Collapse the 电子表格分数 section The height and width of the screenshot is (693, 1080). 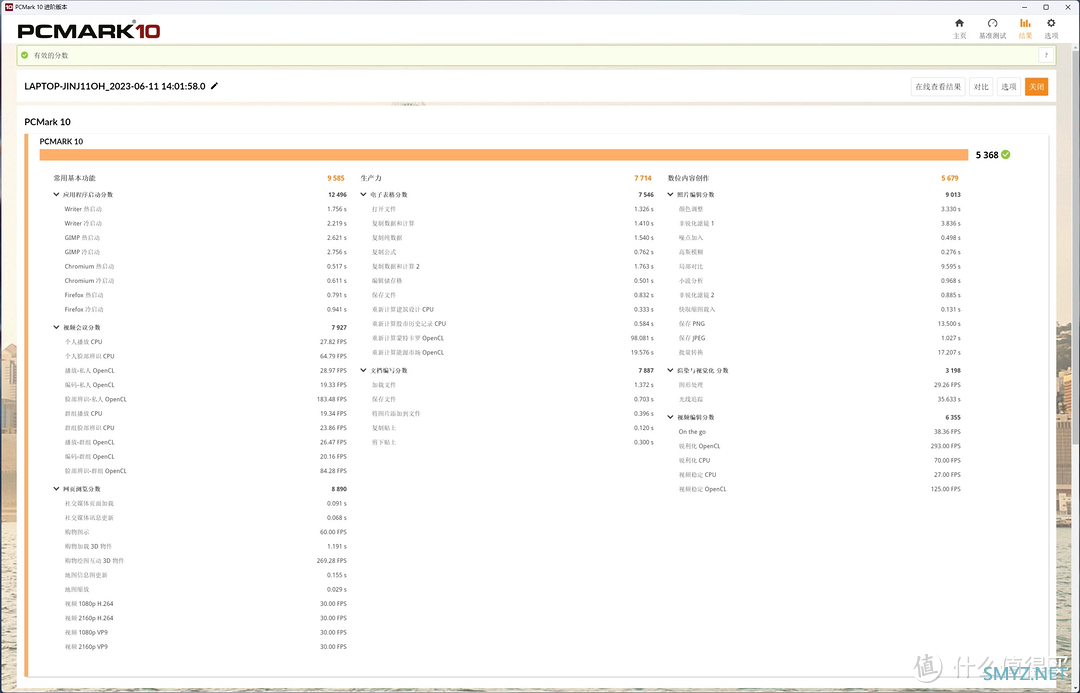(364, 195)
